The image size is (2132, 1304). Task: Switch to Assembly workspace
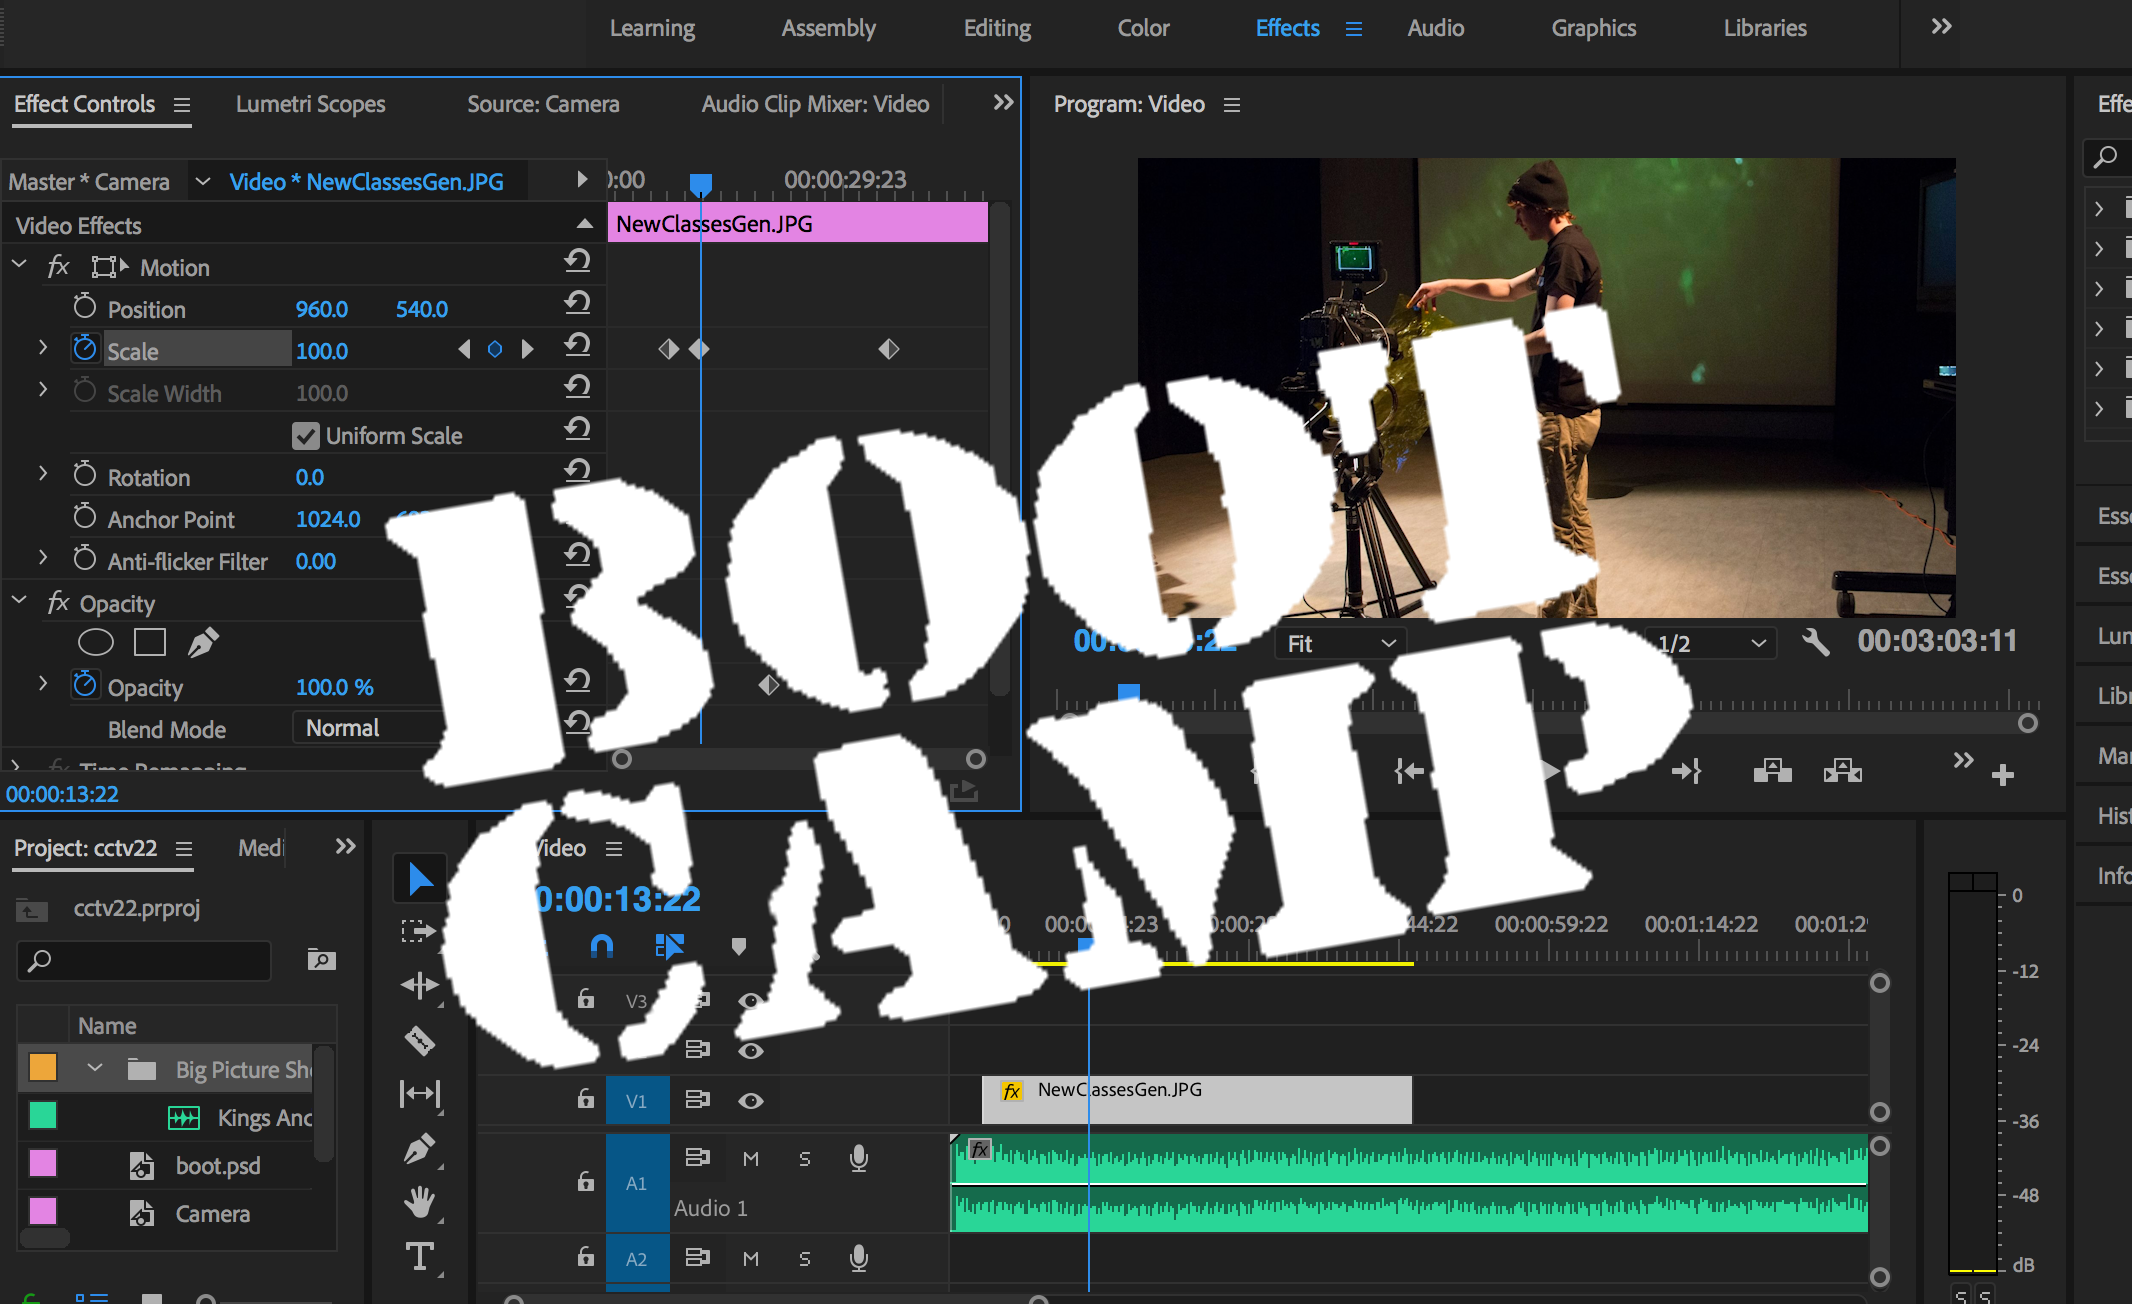tap(828, 28)
